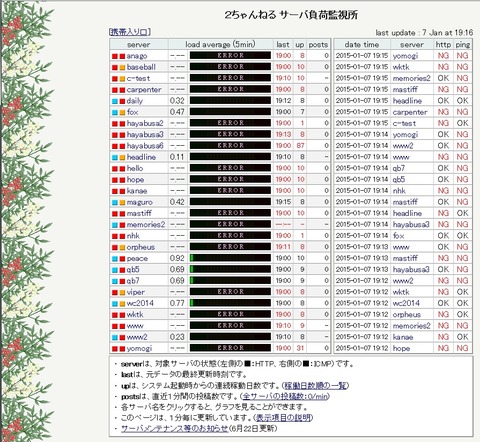Viewport: 480px width, 442px height.
Task: Open the viper server graph link
Action: (136, 292)
